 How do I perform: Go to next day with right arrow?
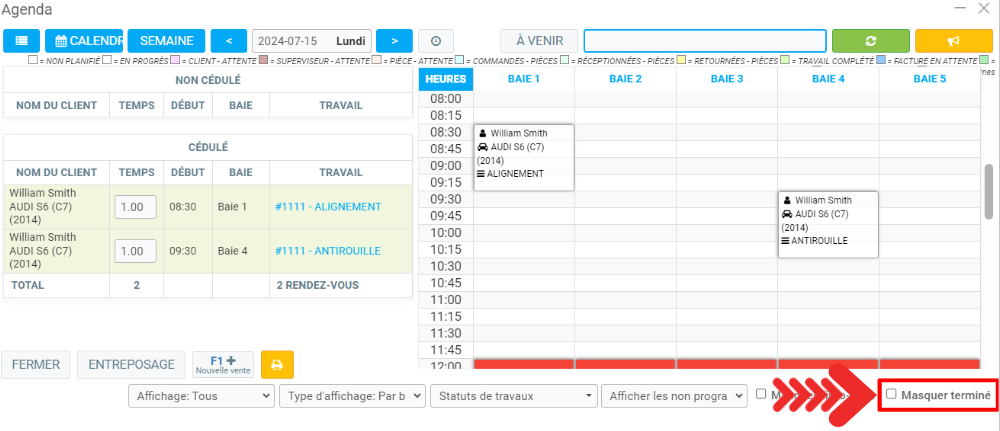(395, 41)
